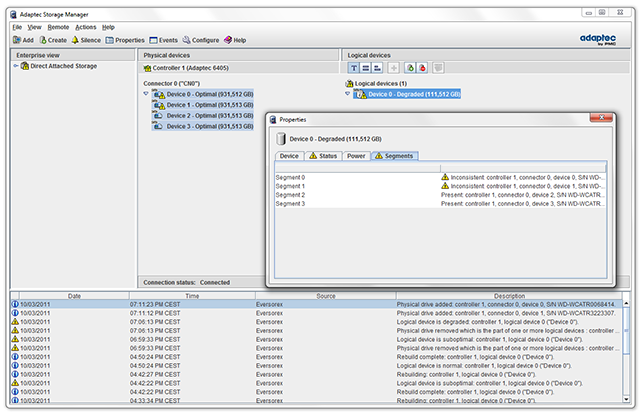Screen dimensions: 640x414
Task: Select logical Device 0 - Degraded (111,512 GB)
Action: point(414,94)
